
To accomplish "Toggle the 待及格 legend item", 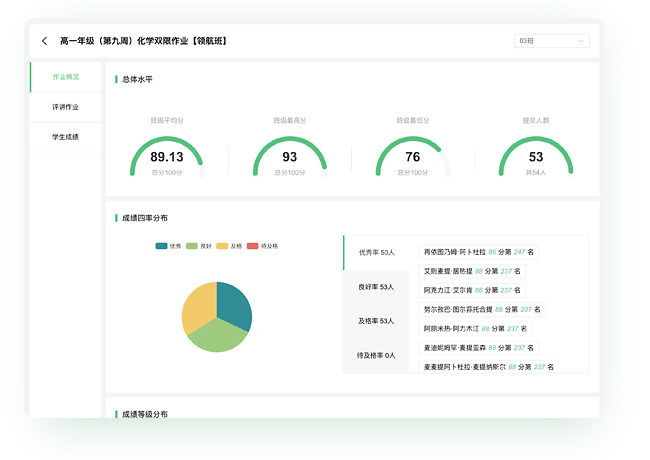I will coord(262,246).
